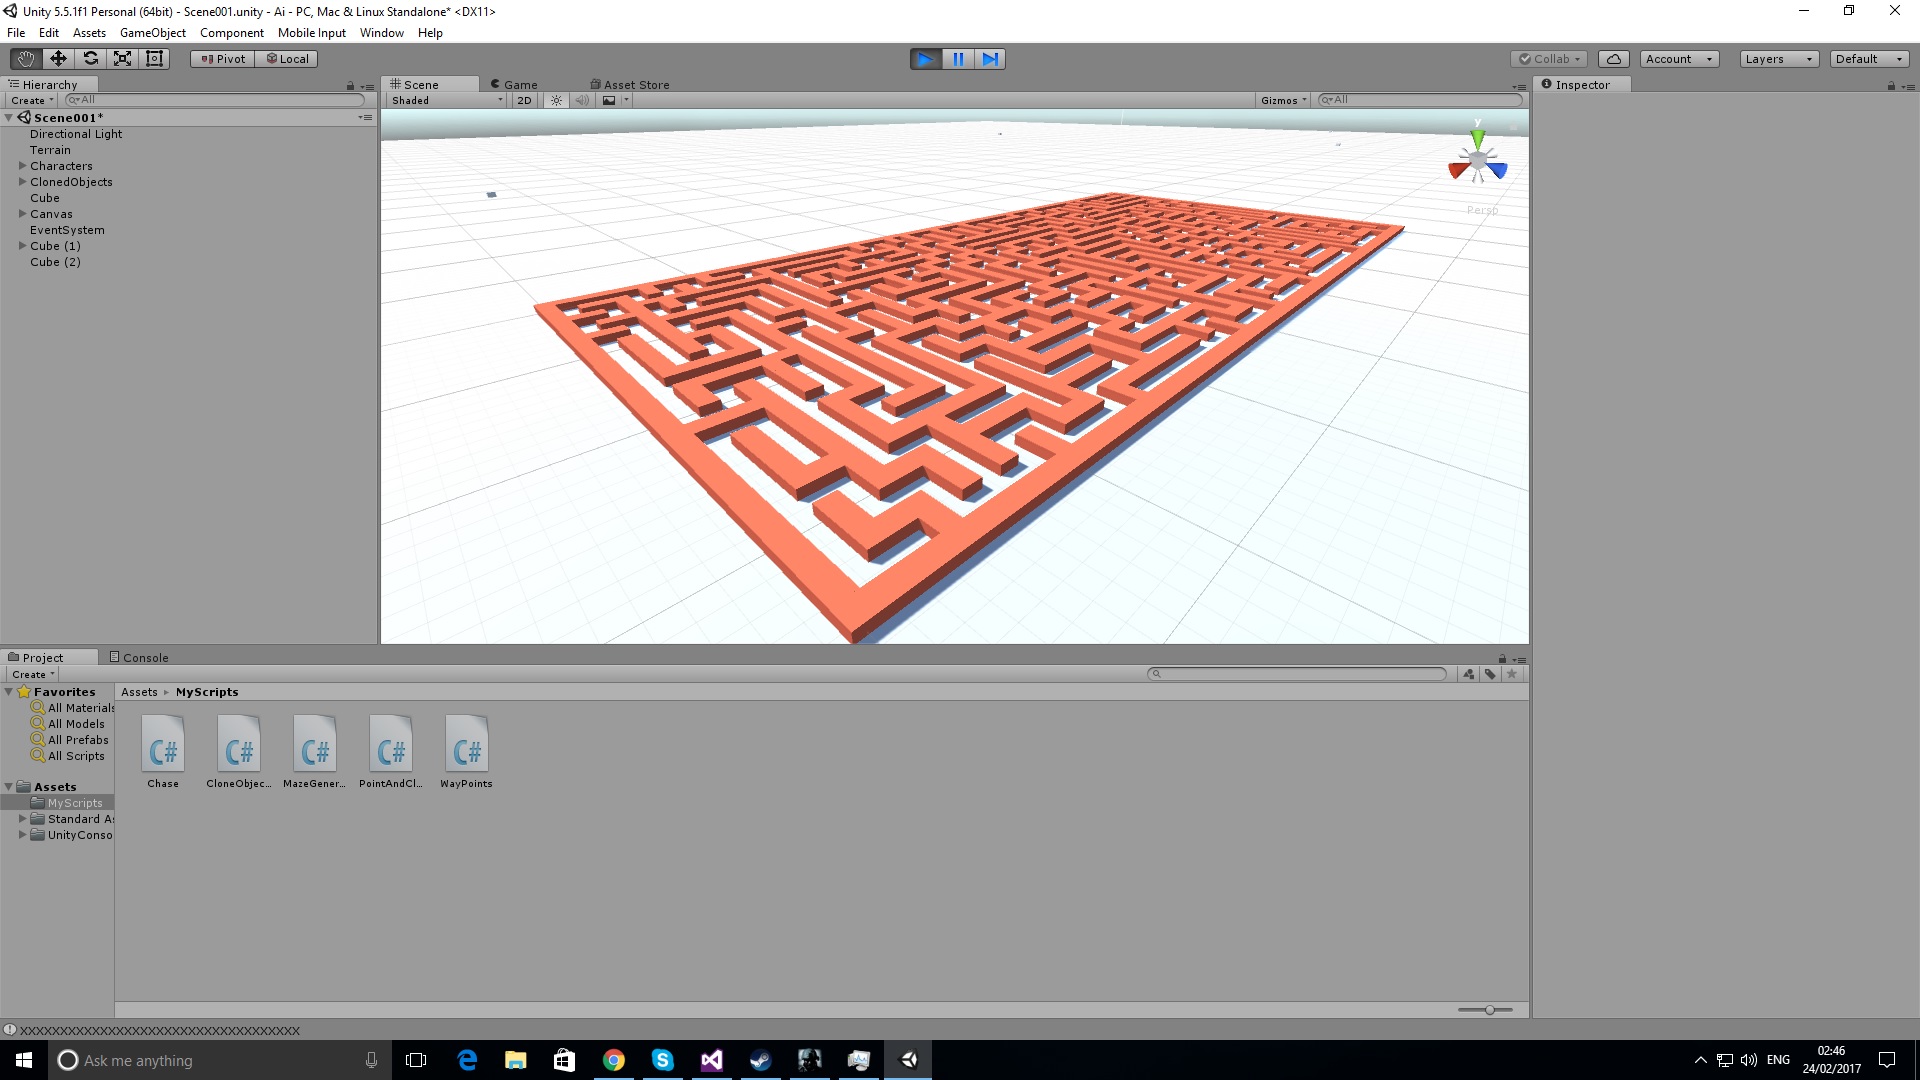Open the Component menu

coord(232,33)
